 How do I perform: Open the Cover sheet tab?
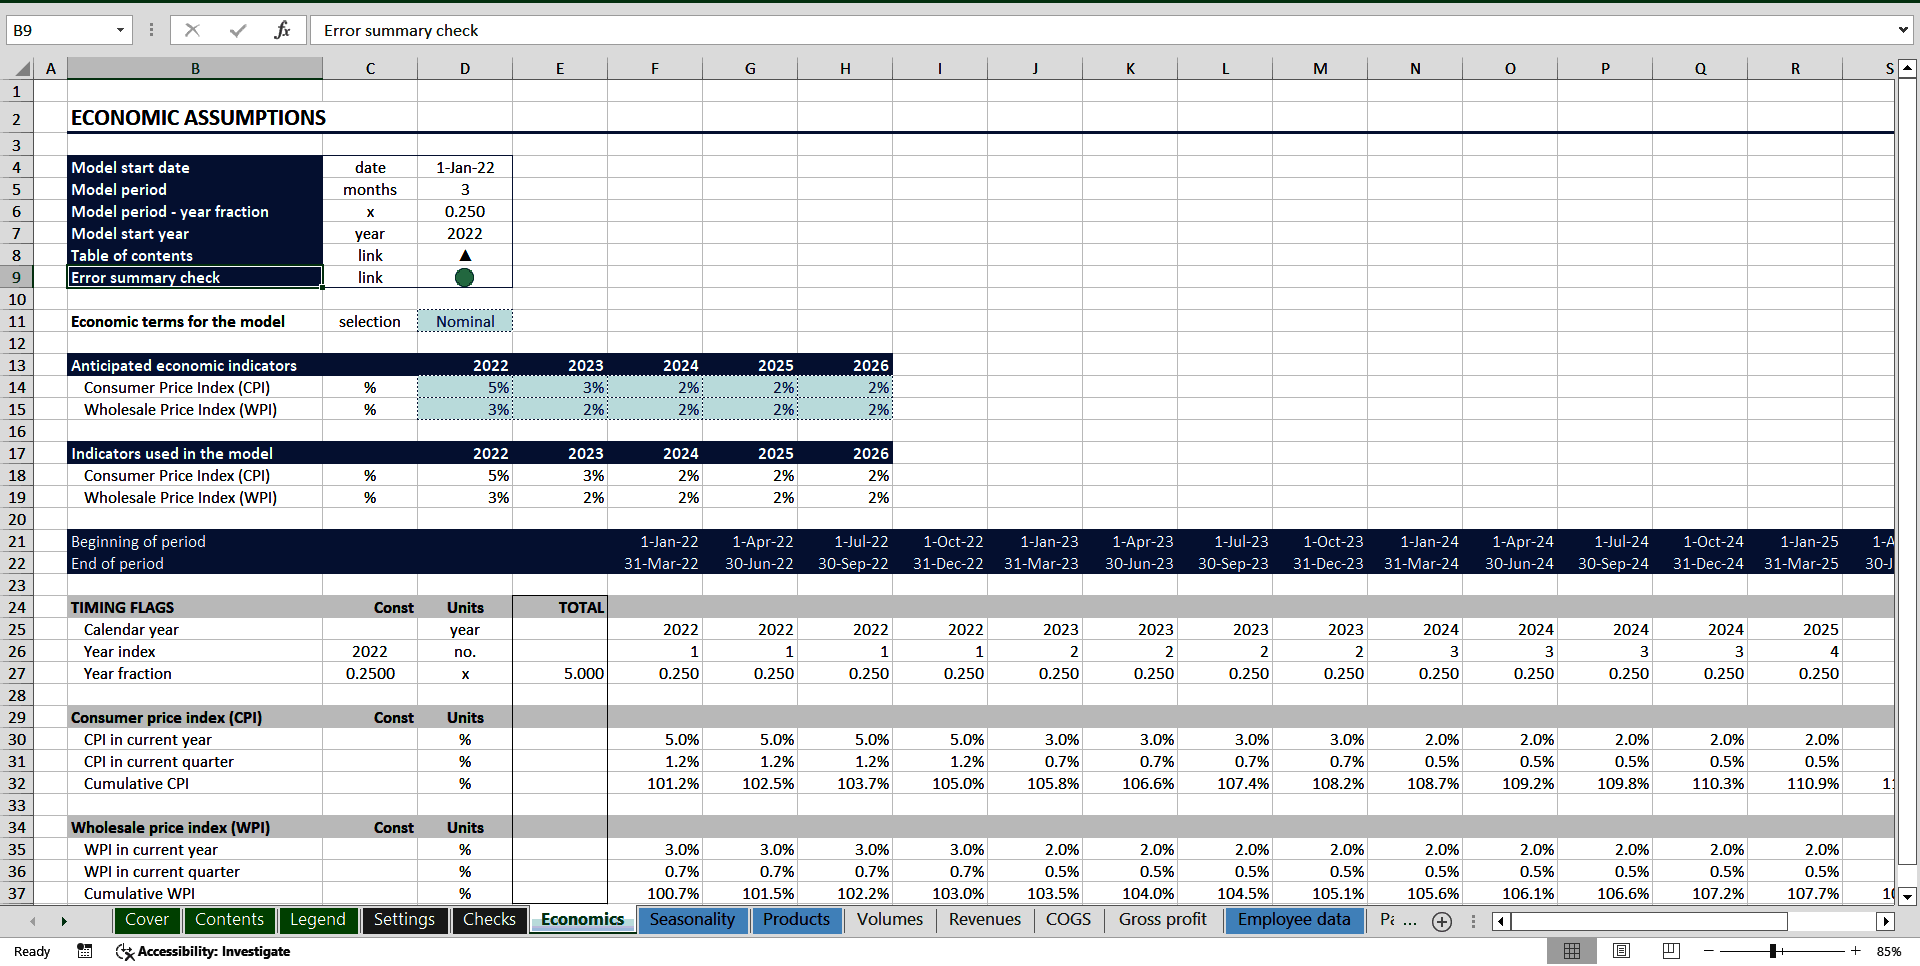point(147,920)
